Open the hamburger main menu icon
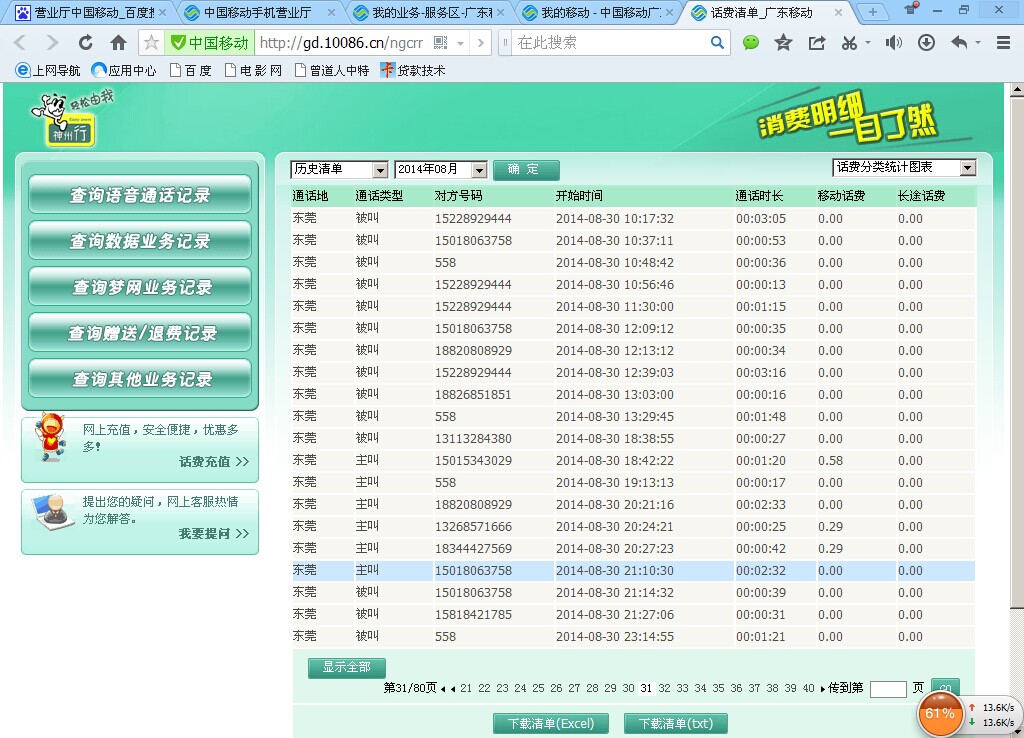The image size is (1024, 738). pyautogui.click(x=1004, y=43)
